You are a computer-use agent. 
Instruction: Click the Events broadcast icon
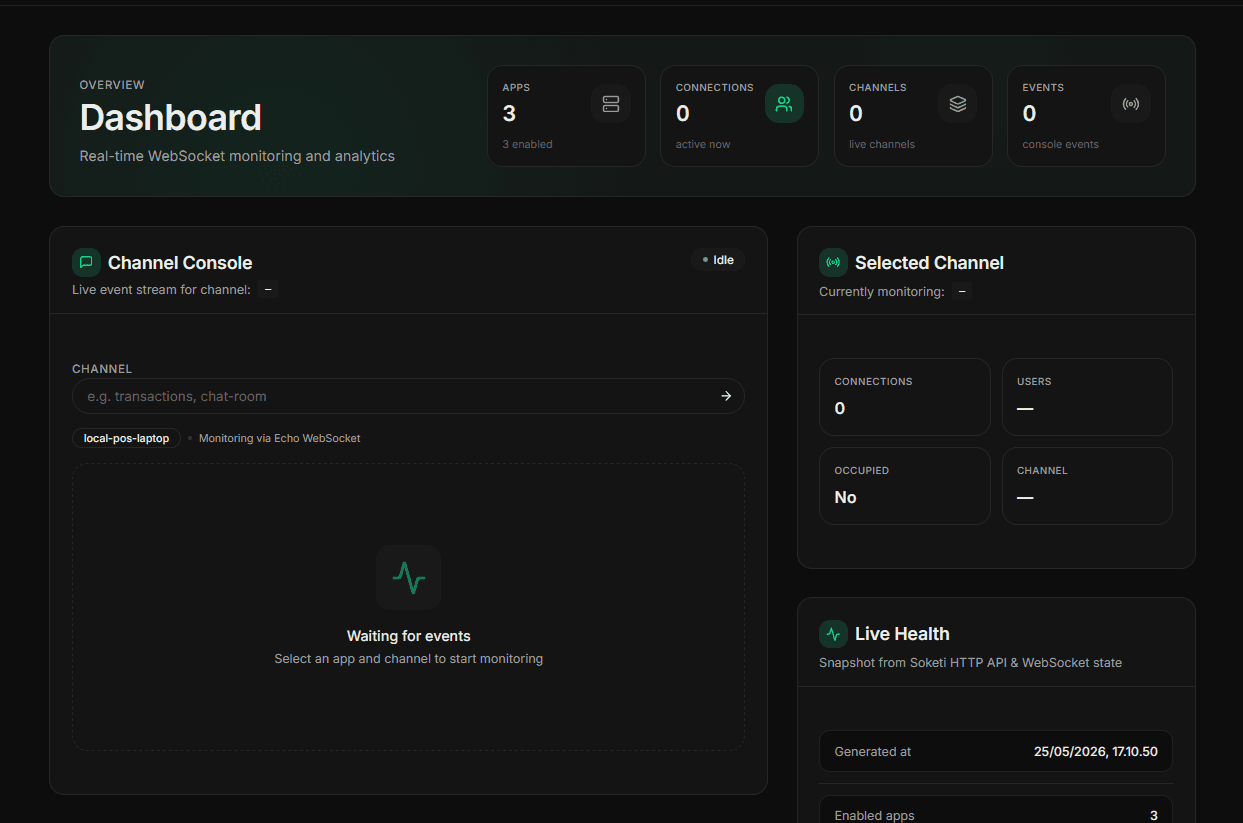tap(1131, 104)
